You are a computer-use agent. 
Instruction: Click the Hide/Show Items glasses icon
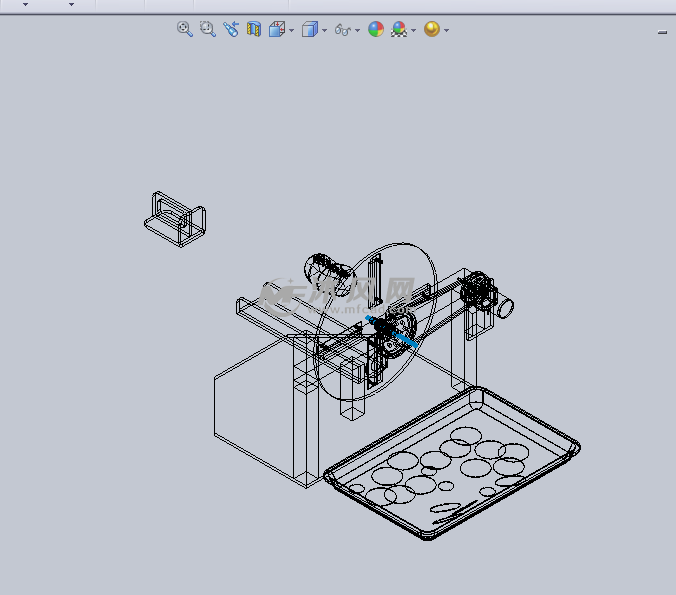pos(342,30)
